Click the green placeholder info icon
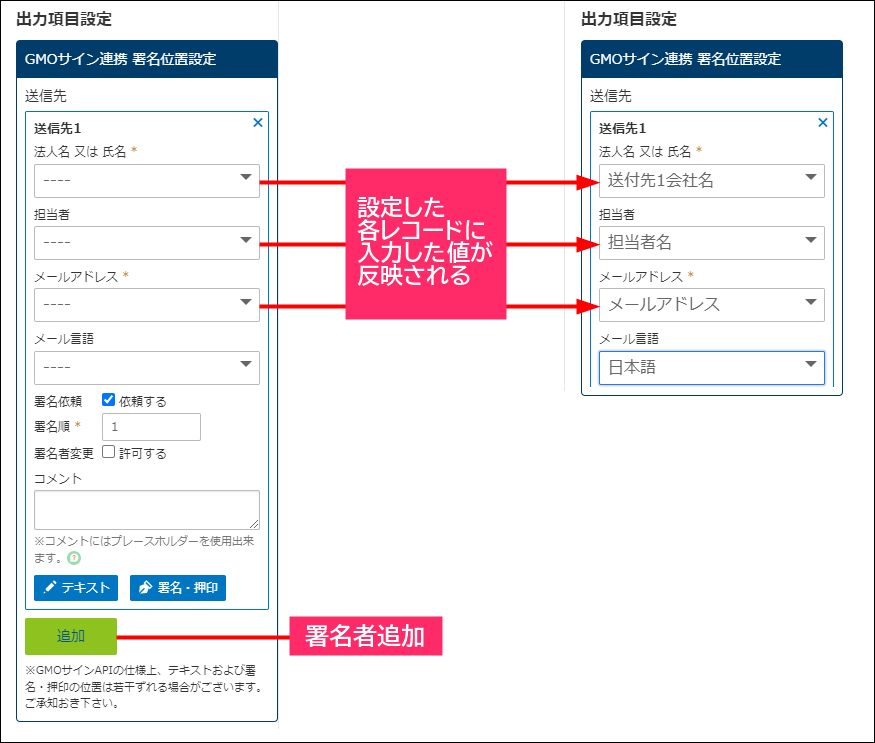 pos(74,558)
